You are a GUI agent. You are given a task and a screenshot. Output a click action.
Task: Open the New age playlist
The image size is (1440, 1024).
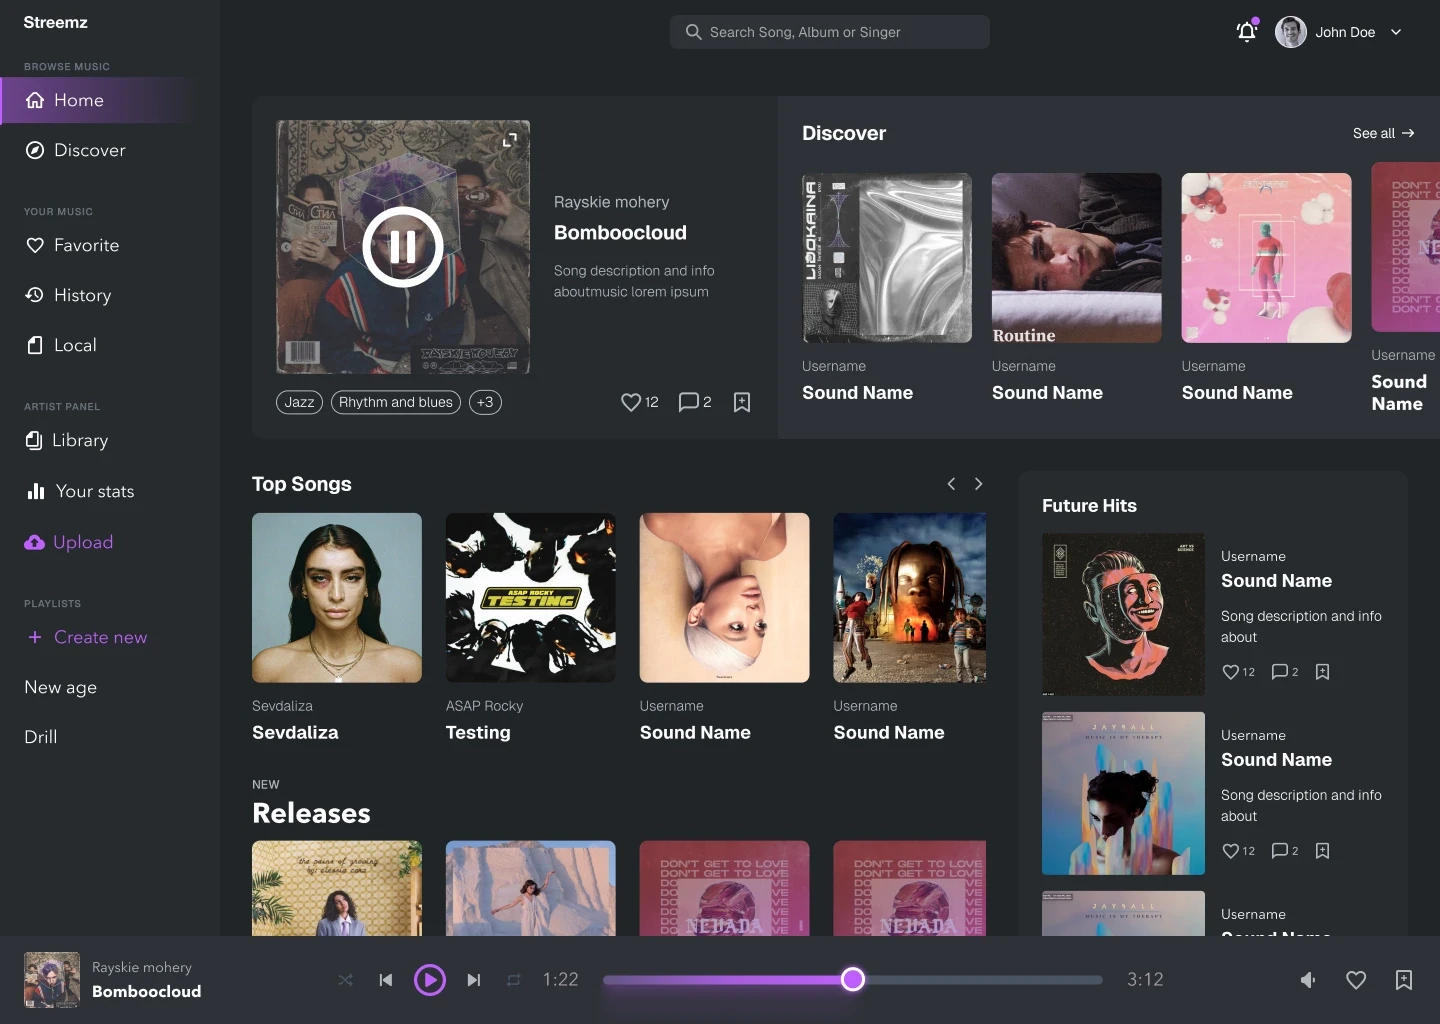click(x=60, y=687)
